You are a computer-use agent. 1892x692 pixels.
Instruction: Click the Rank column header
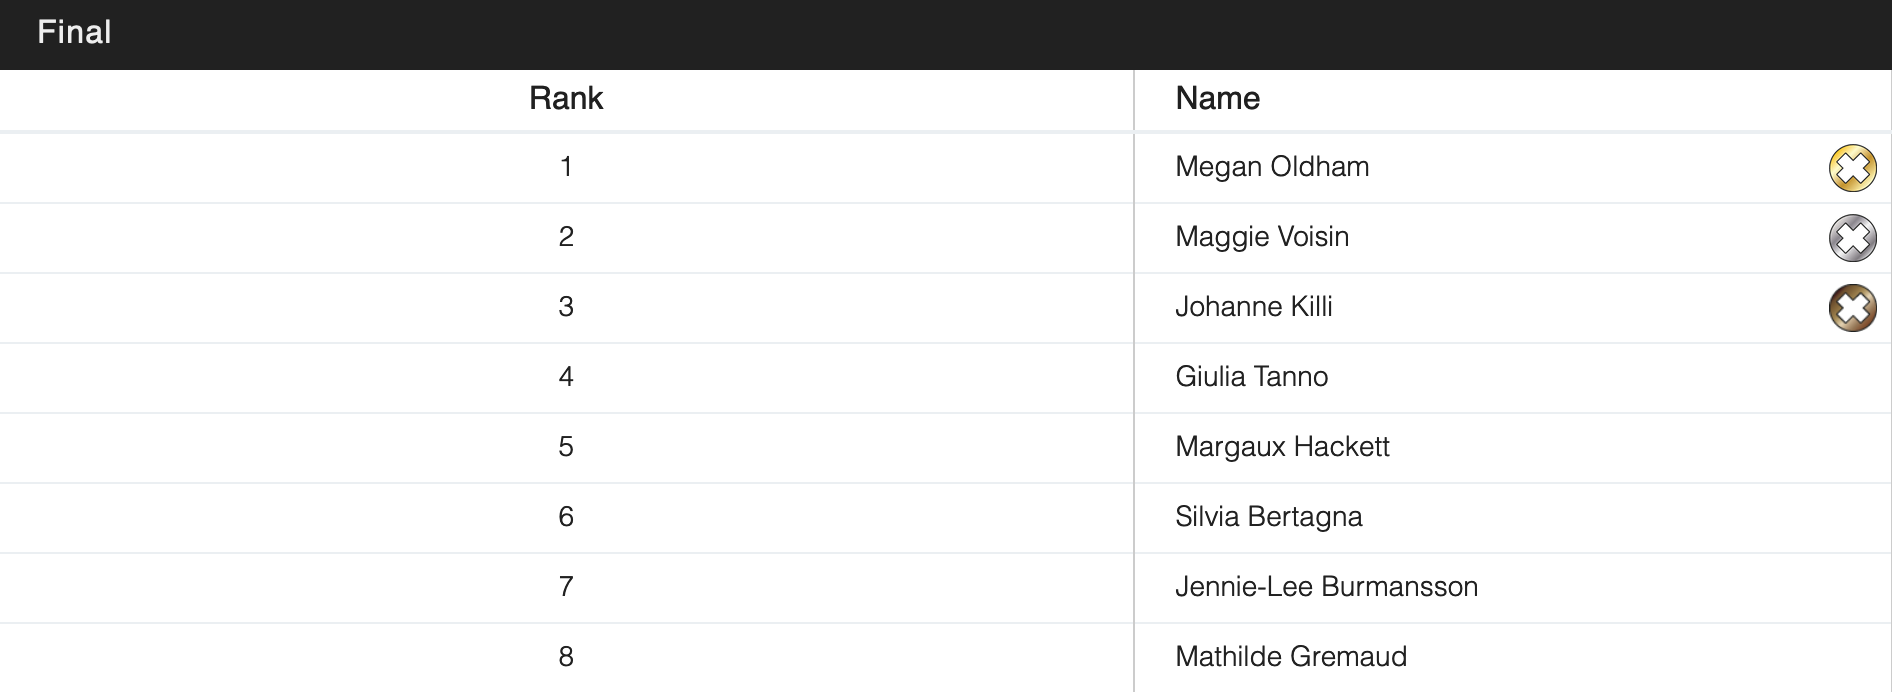(566, 99)
